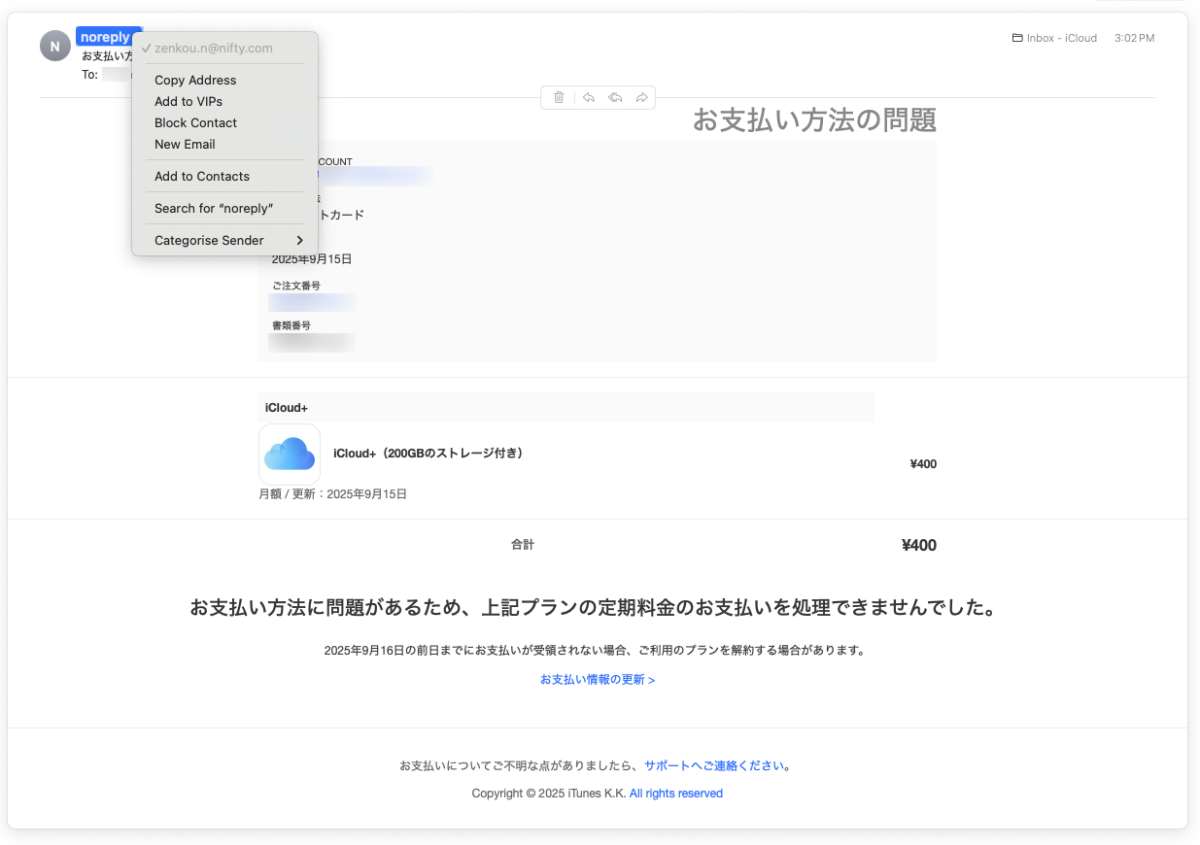The height and width of the screenshot is (845, 1200).
Task: Click the ご注文番号 label
Action: point(296,286)
